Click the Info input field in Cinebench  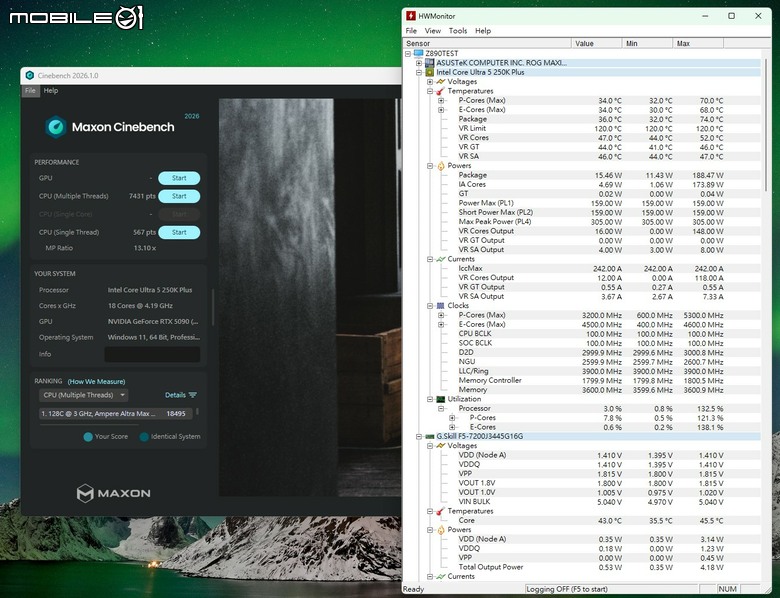tap(152, 354)
